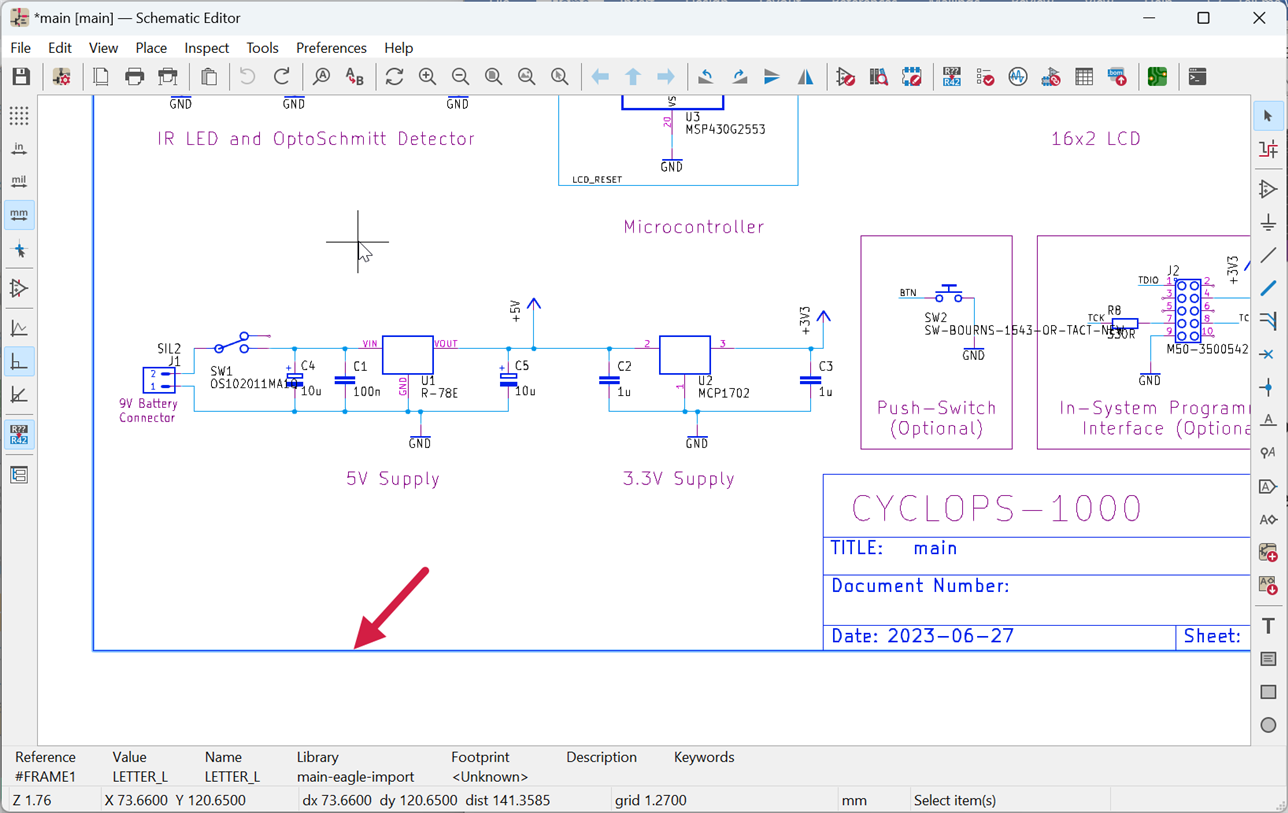Image resolution: width=1288 pixels, height=813 pixels.
Task: Activate zoom to selection tool
Action: (560, 77)
